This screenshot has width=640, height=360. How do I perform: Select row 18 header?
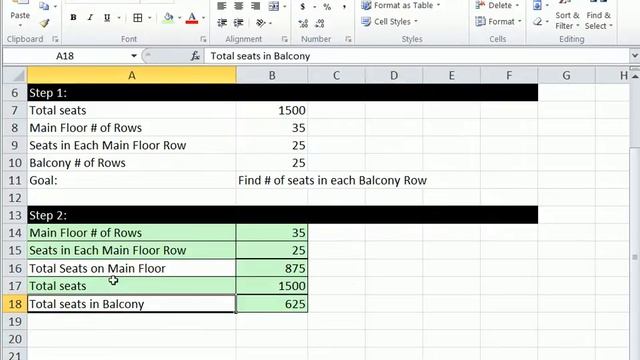(x=15, y=304)
